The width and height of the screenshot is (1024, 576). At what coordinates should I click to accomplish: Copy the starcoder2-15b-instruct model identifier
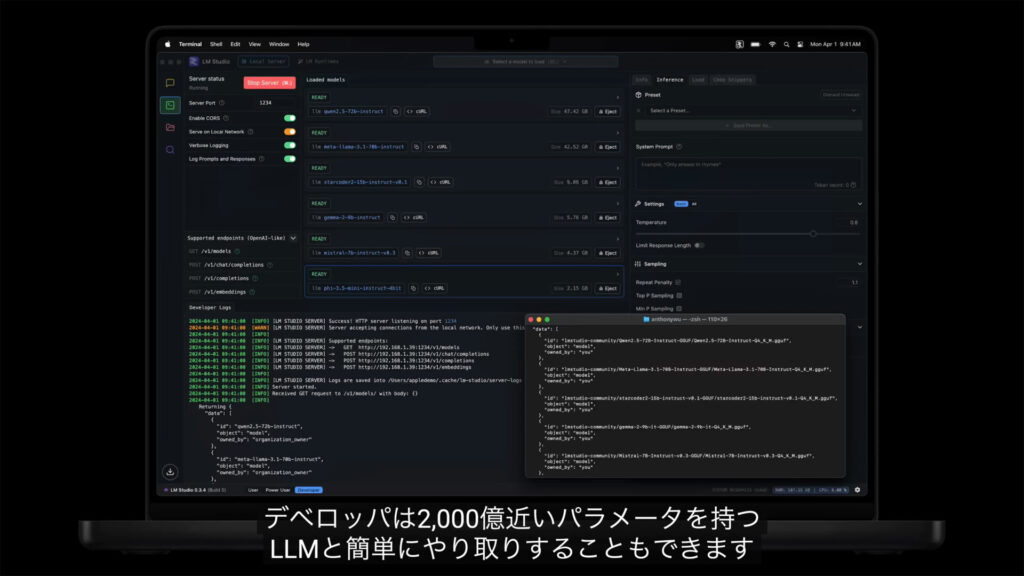coord(419,182)
